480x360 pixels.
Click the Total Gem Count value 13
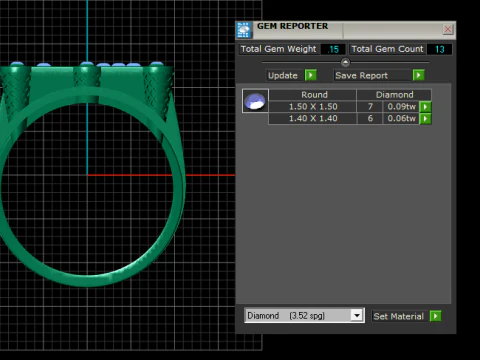439,49
